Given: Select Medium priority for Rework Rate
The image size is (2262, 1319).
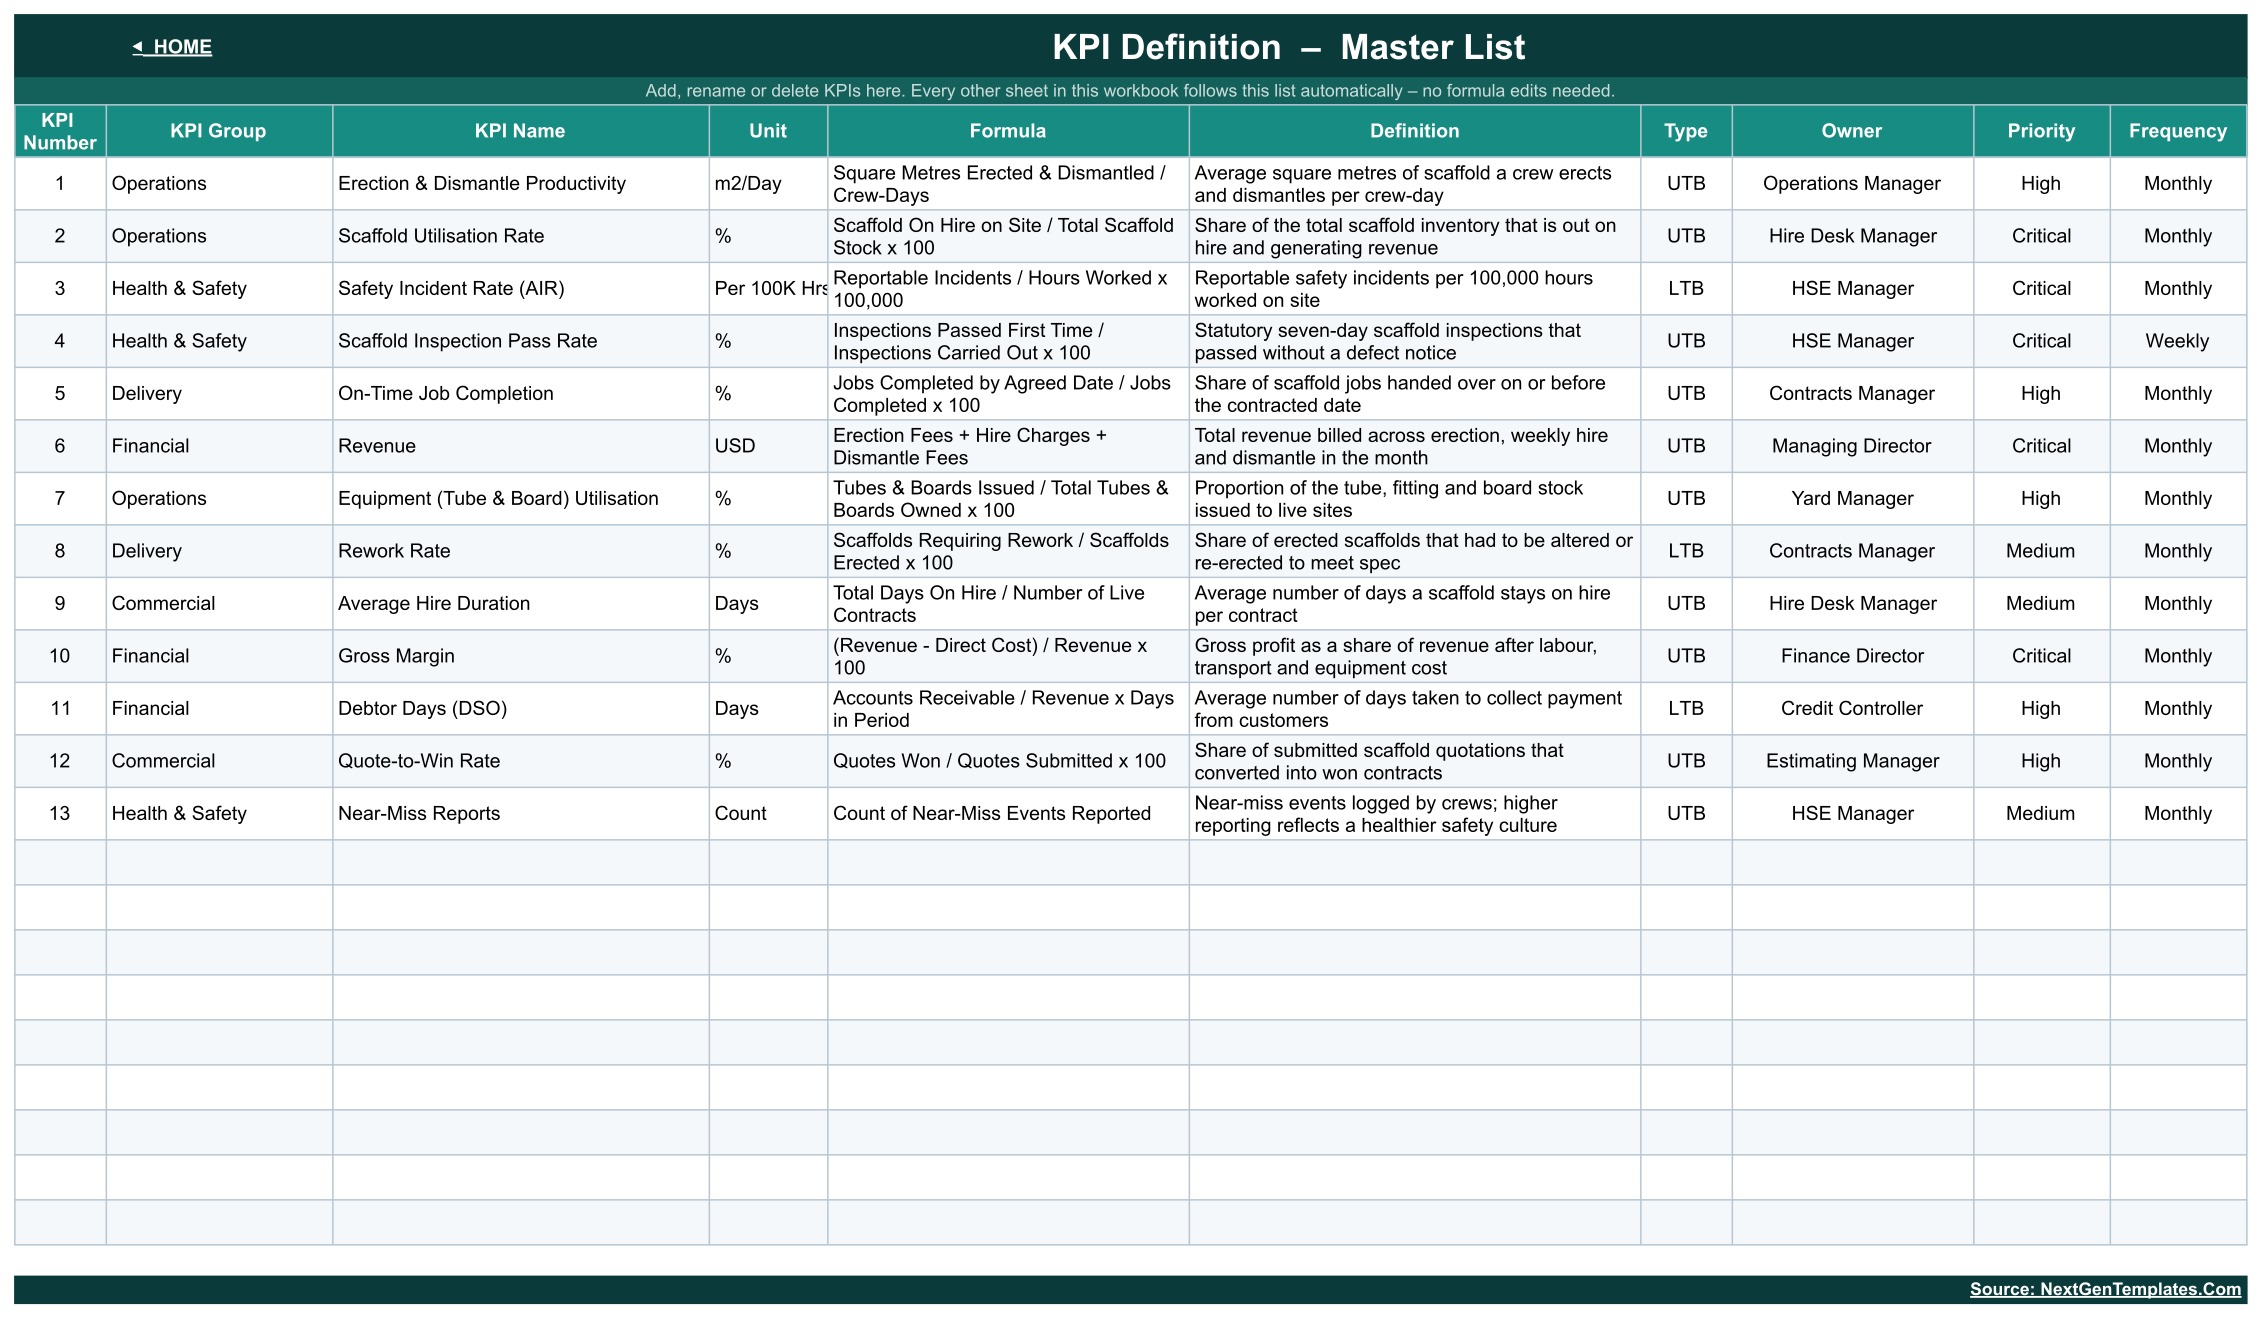Looking at the screenshot, I should (x=2041, y=551).
